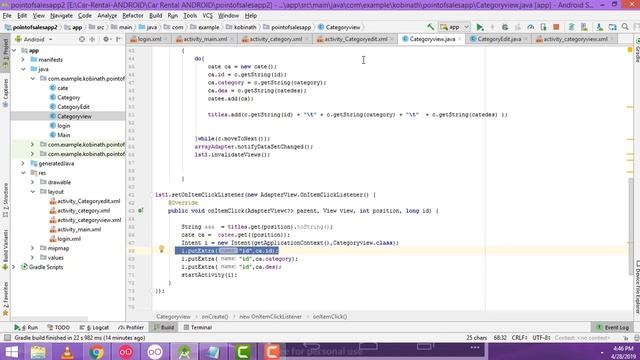Collapse the java folder
This screenshot has height=360, width=640.
click(23, 69)
